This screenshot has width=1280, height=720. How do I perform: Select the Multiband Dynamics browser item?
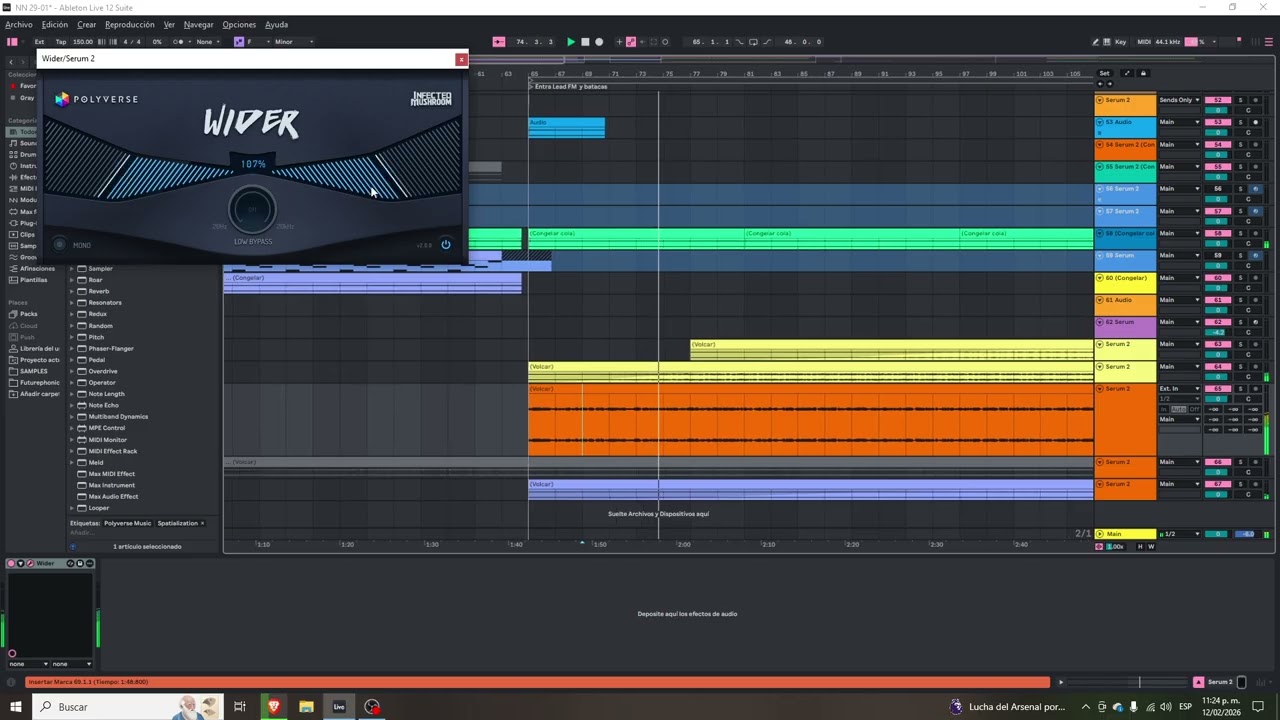[118, 416]
